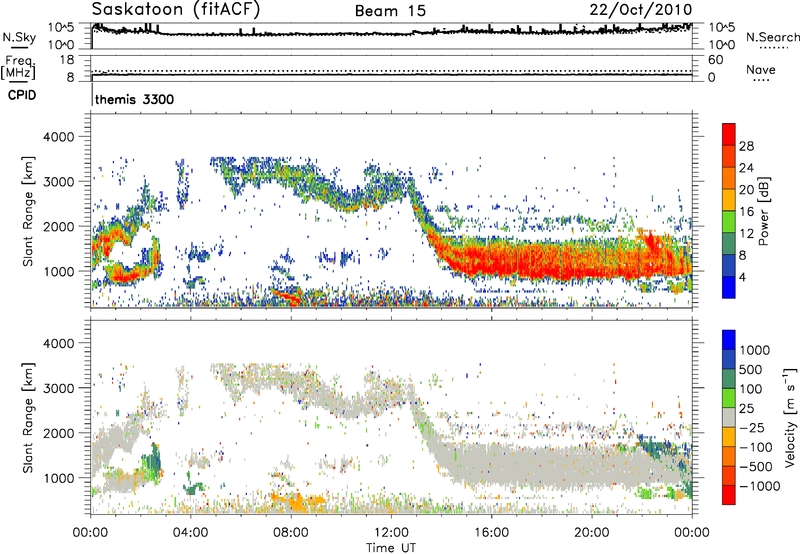Click the frequency line in the Freq panel

tap(392, 75)
